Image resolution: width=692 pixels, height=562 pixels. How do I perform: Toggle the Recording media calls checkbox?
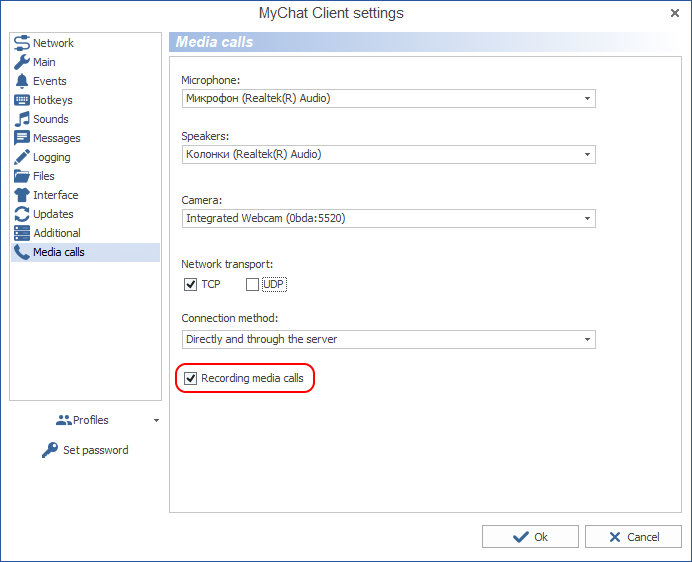pos(190,378)
